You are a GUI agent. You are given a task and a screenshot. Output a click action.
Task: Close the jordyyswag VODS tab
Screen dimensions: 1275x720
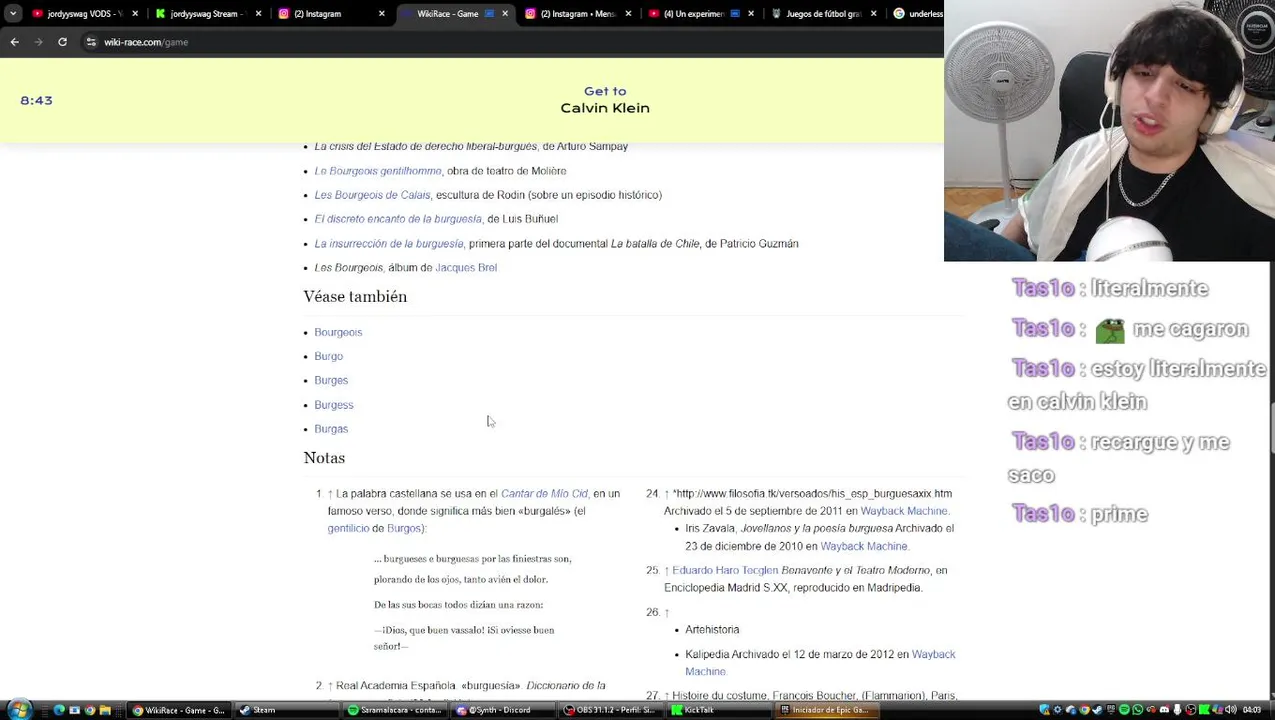135,14
